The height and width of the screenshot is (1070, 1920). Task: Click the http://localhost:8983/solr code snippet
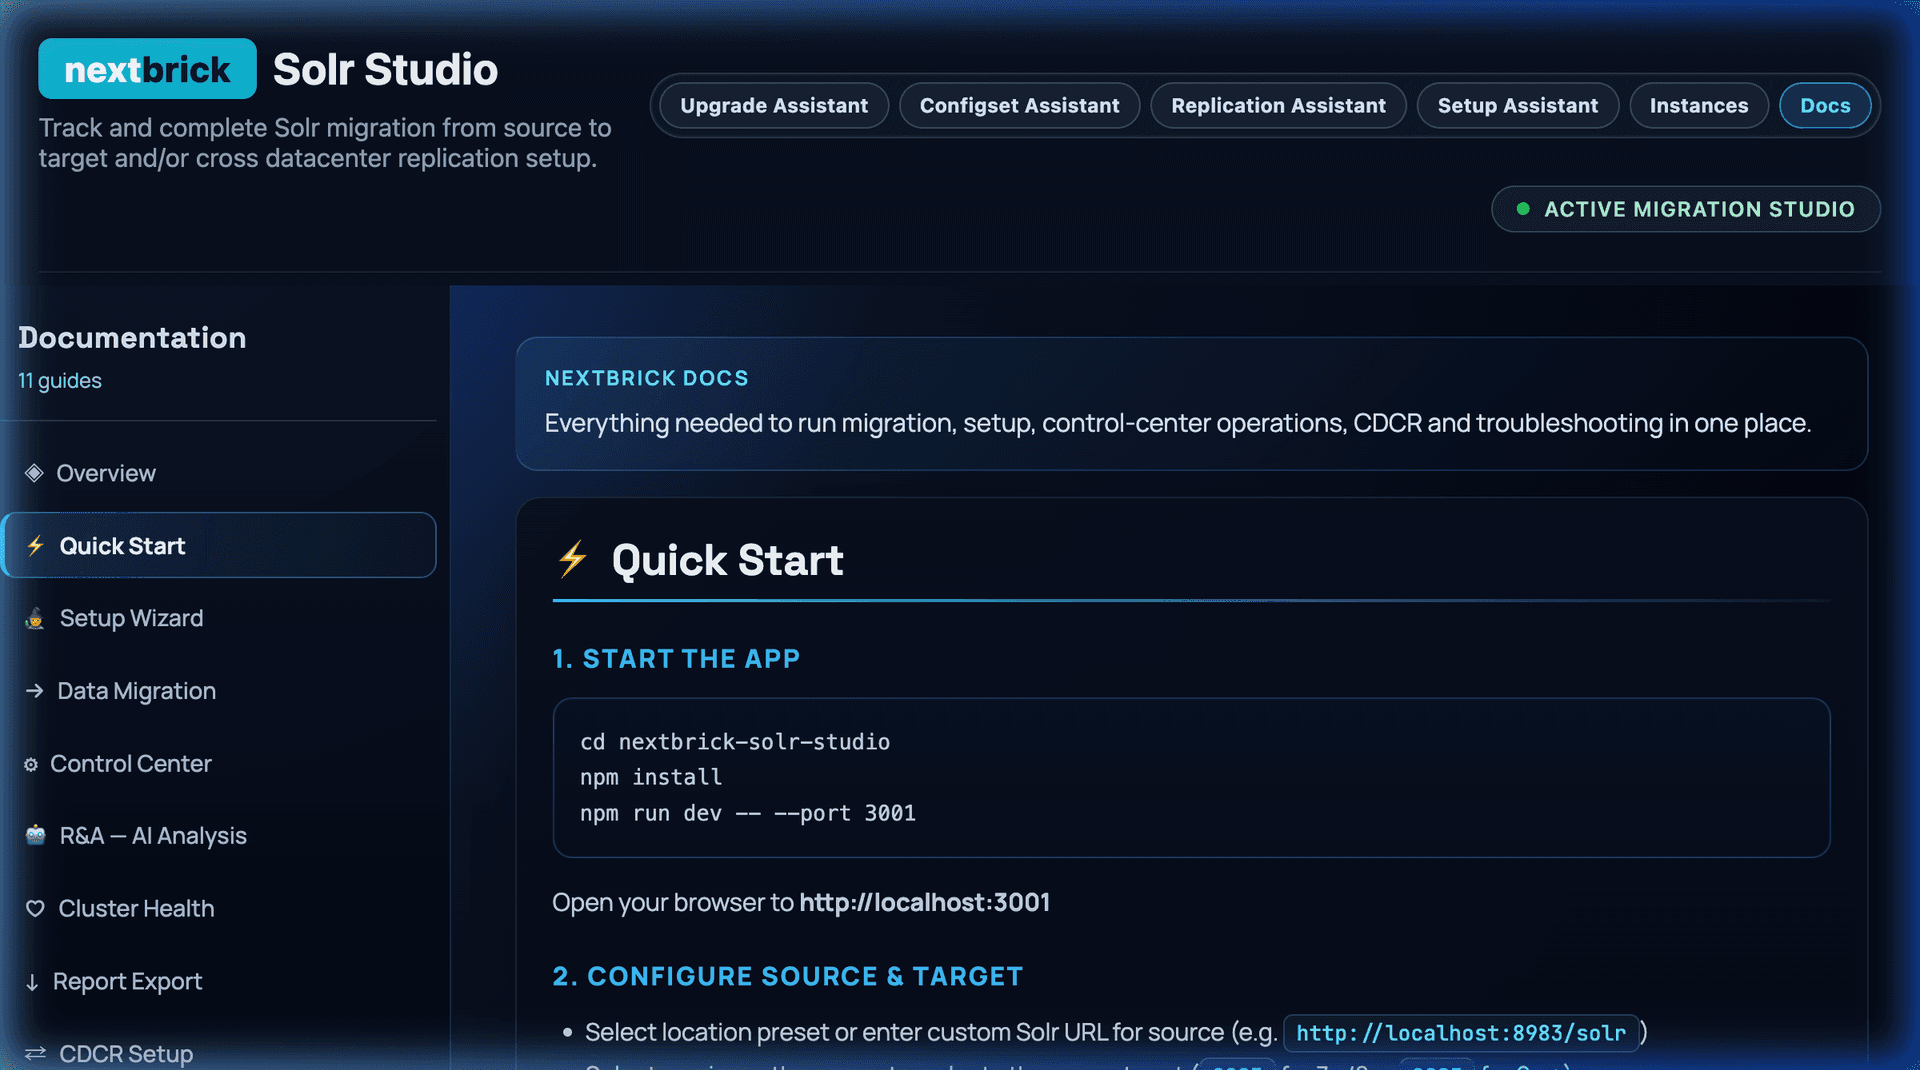click(1461, 1033)
